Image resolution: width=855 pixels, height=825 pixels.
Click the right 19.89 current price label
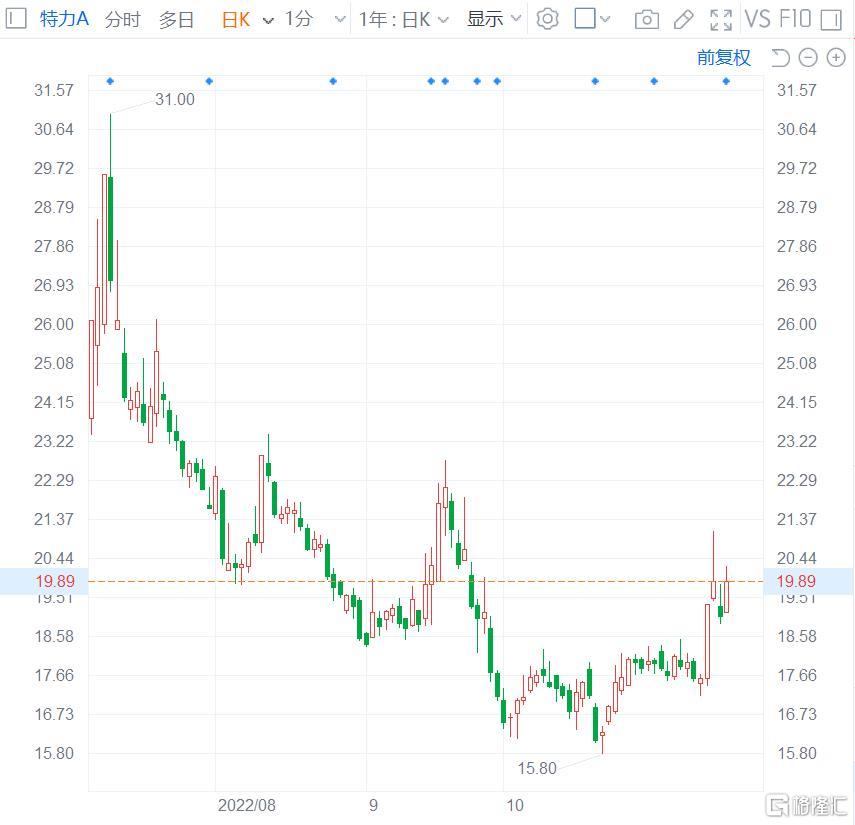796,581
